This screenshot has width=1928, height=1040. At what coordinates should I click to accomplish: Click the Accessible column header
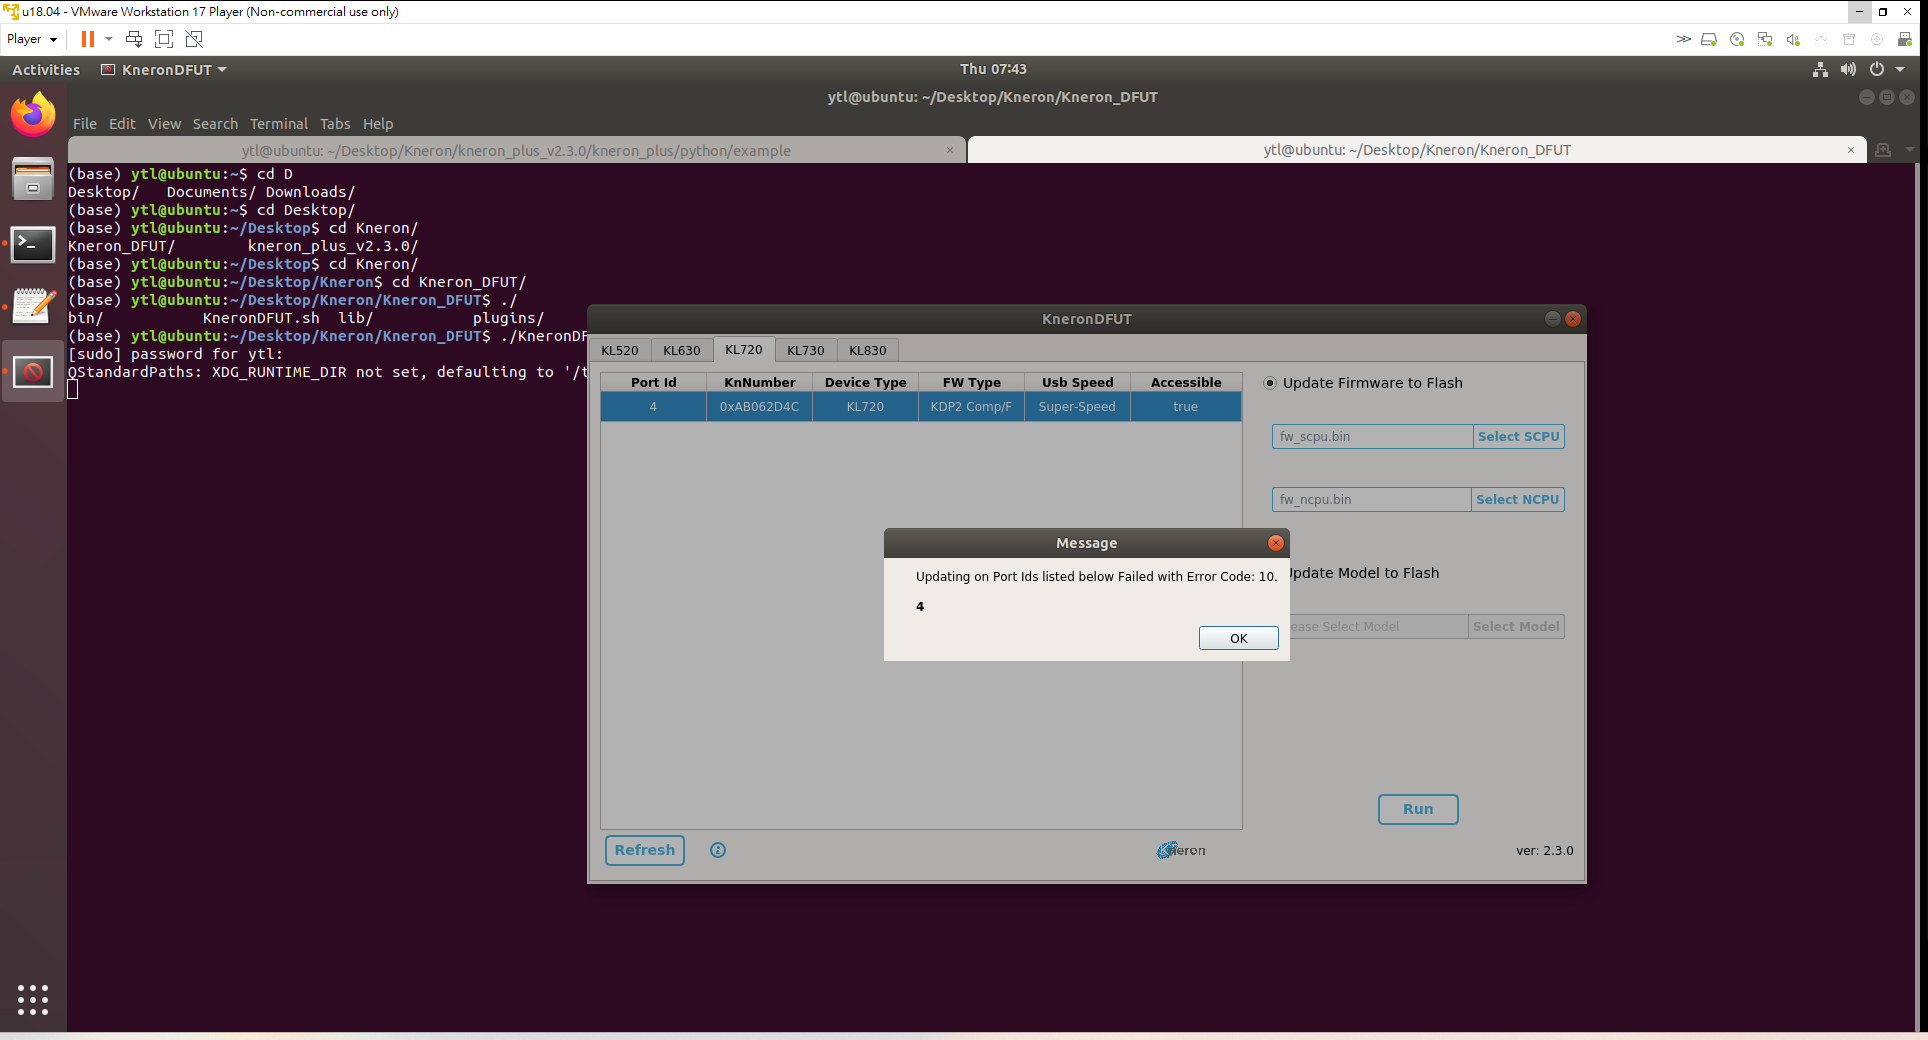point(1186,382)
